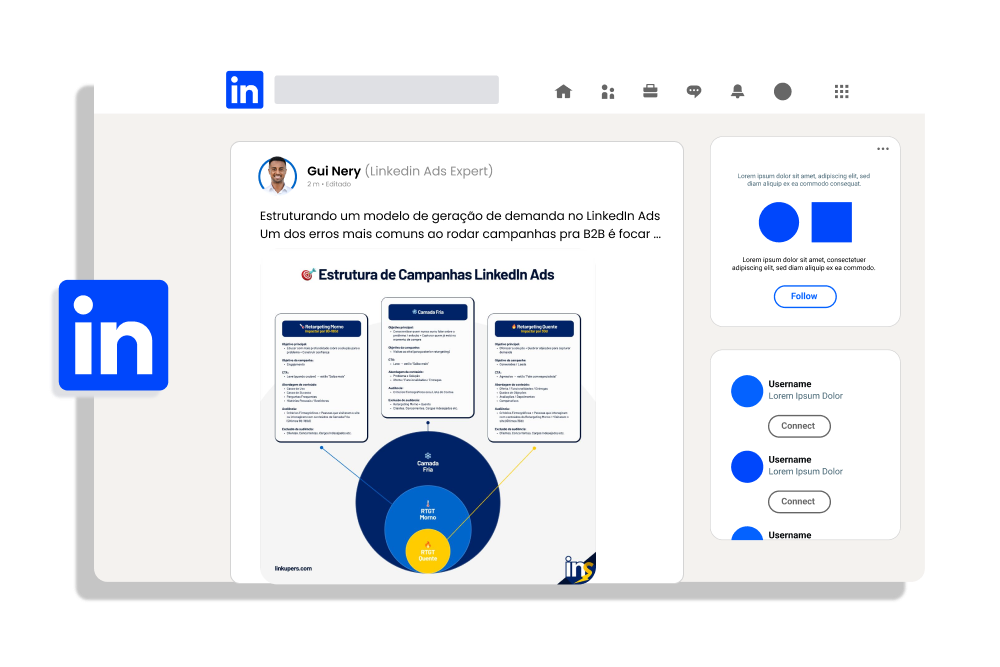Screen dimensions: 1000x667
Task: Connect with the second suggested Username
Action: tap(799, 501)
